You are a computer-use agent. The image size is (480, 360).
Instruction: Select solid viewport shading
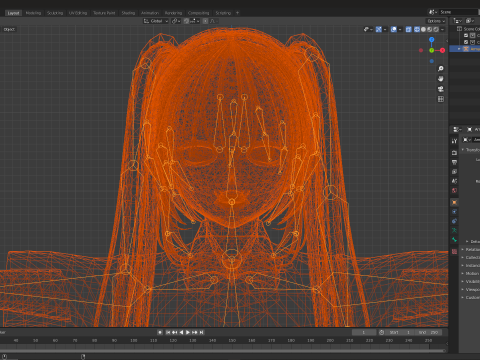coord(423,29)
